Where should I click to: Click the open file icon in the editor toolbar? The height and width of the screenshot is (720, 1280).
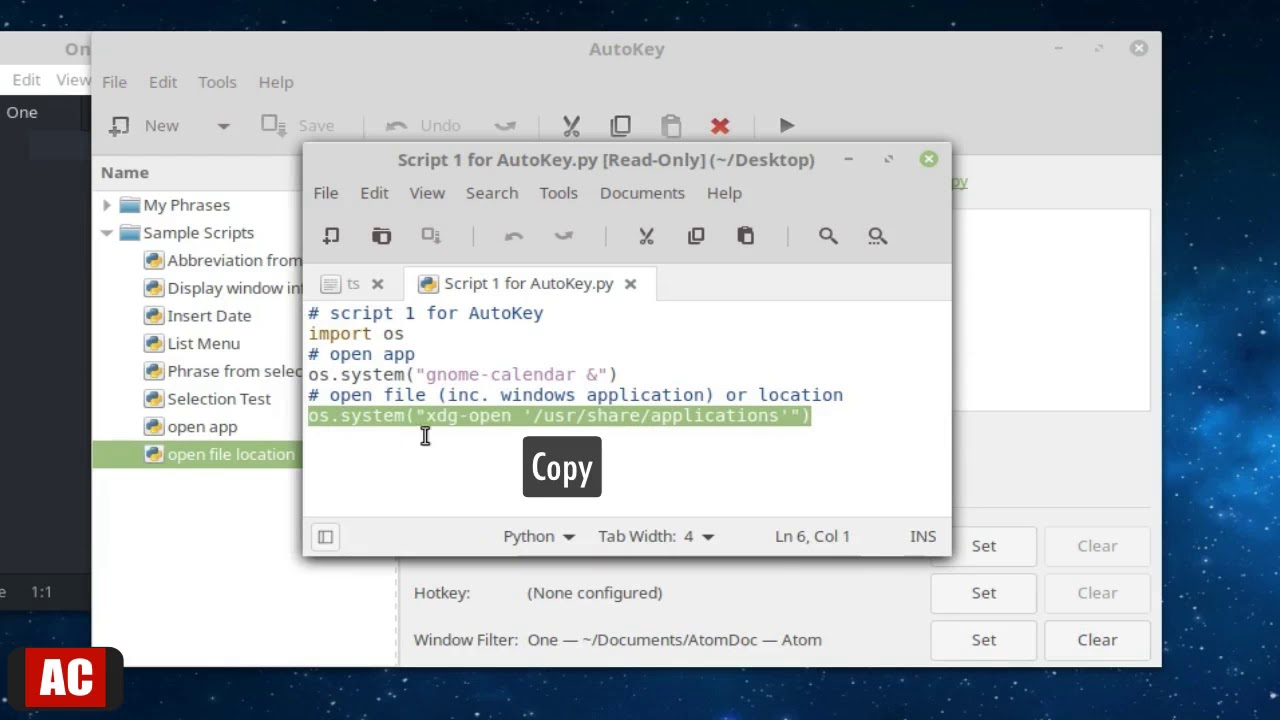tap(381, 236)
